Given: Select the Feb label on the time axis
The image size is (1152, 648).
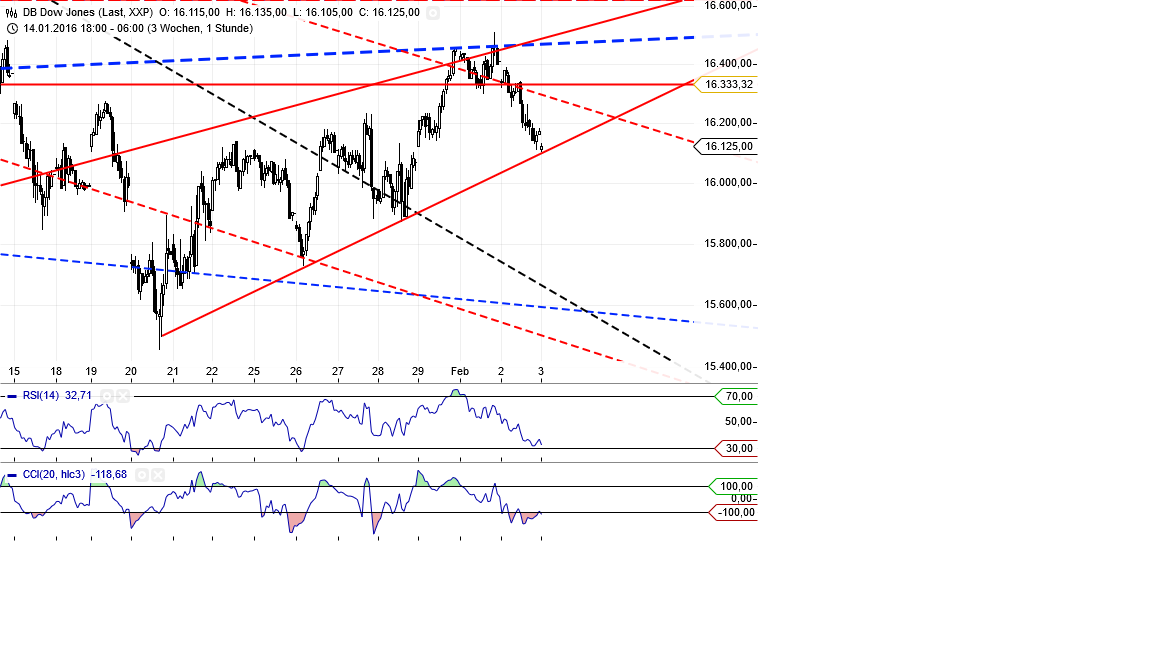Looking at the screenshot, I should click(461, 371).
